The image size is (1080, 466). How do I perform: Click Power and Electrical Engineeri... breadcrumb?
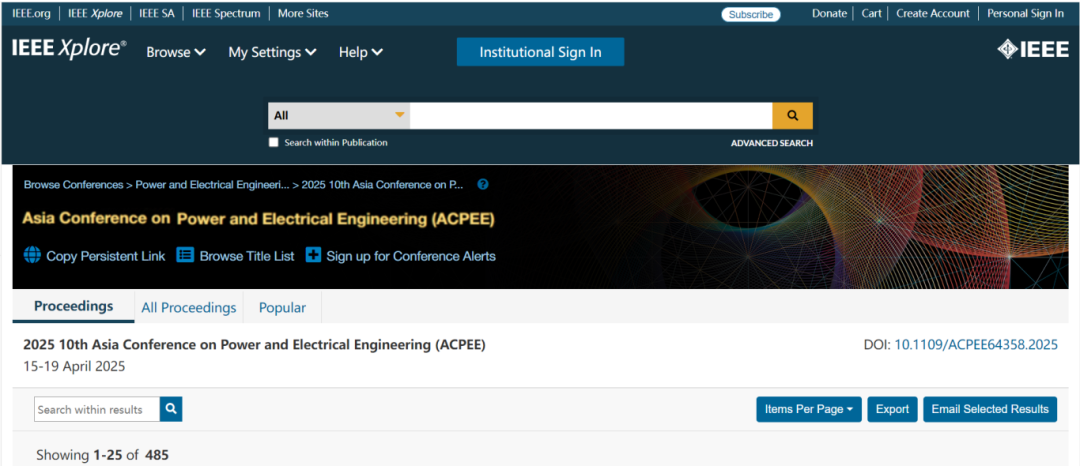[x=213, y=184]
